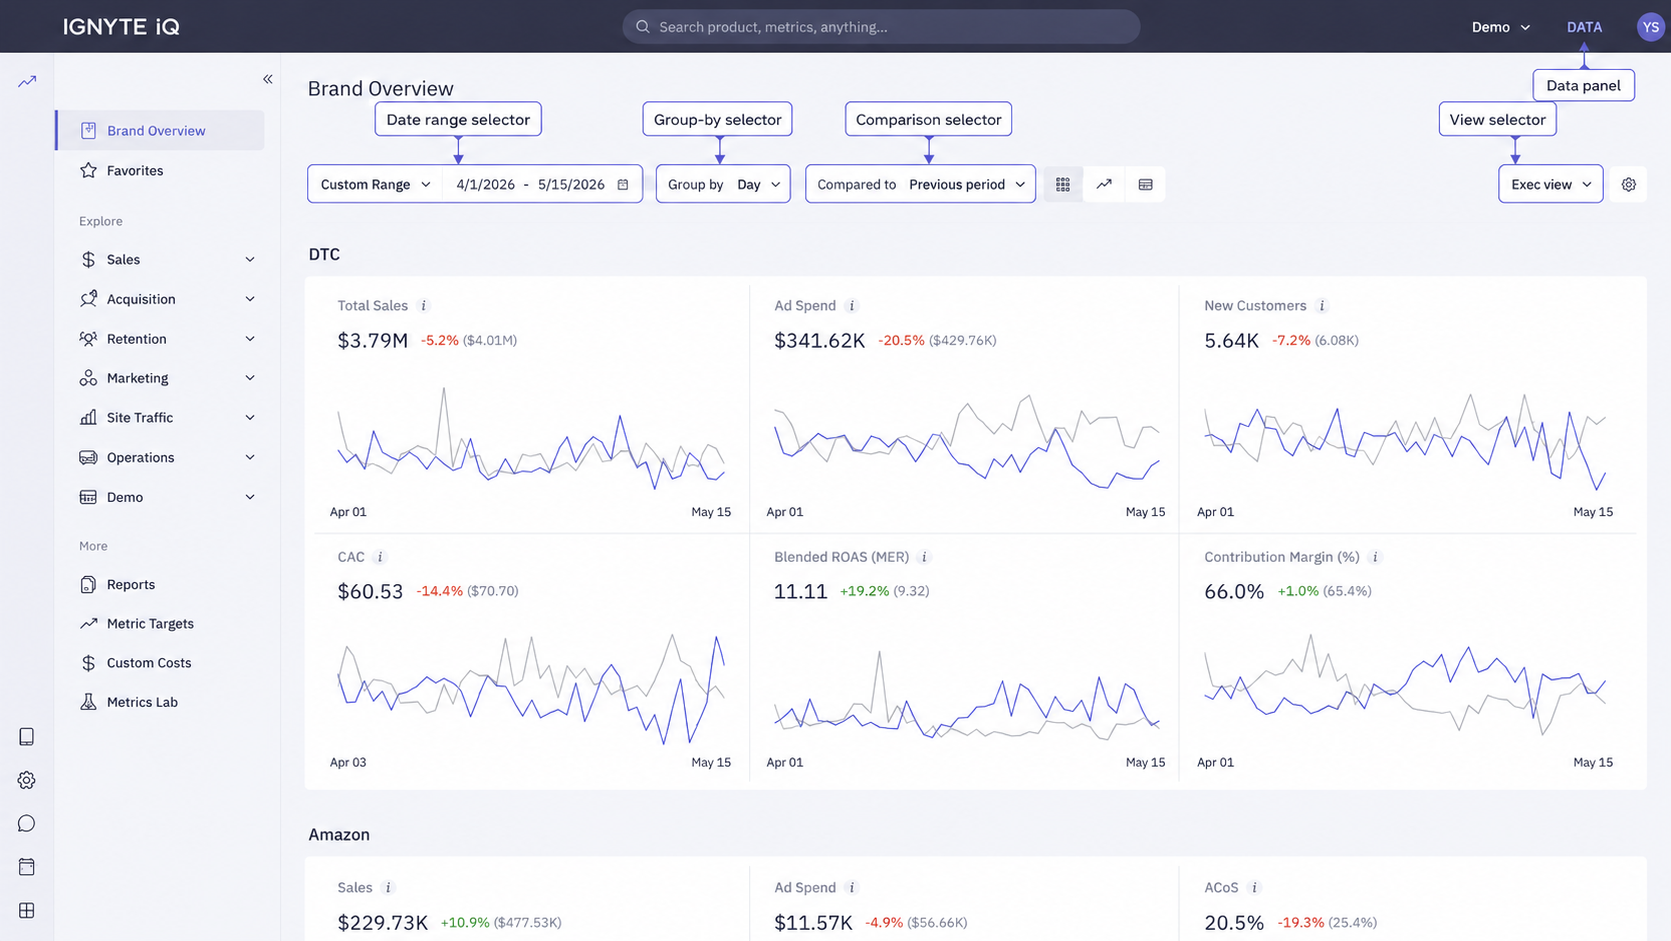Click the Demo table icon in the sidebar
The height and width of the screenshot is (941, 1671).
[x=88, y=497]
